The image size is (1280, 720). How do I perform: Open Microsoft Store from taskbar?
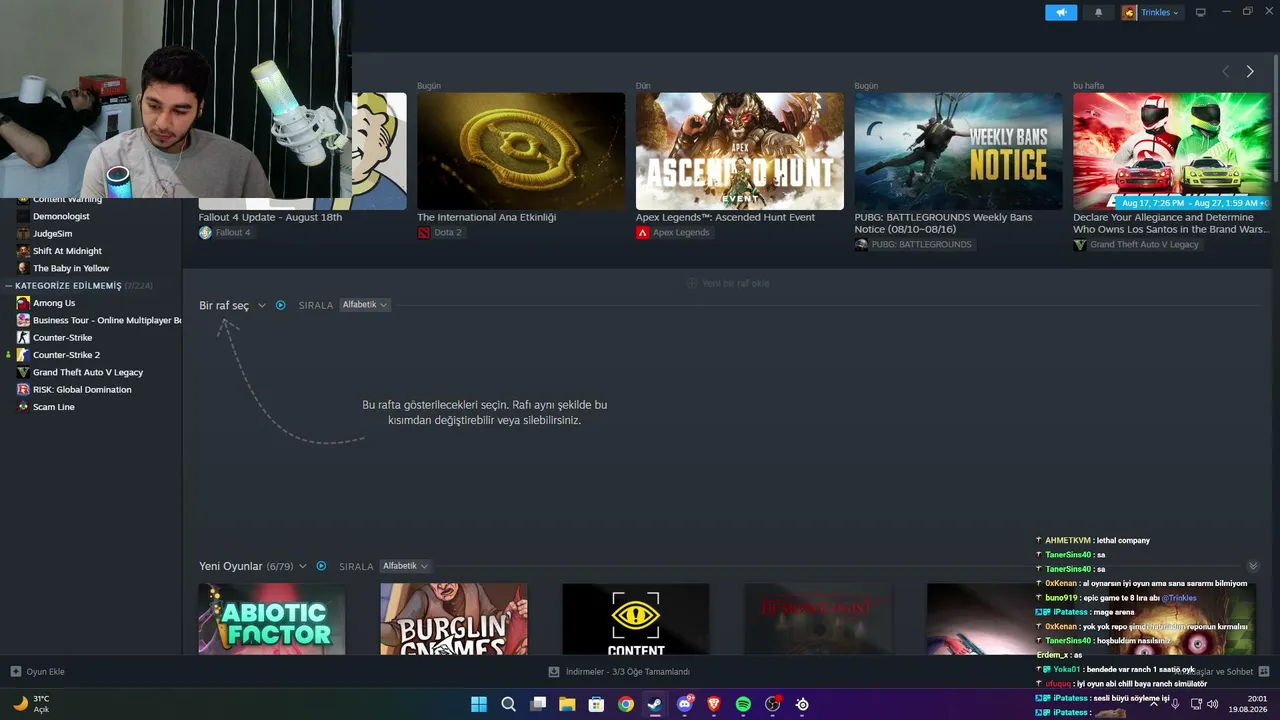pos(596,704)
